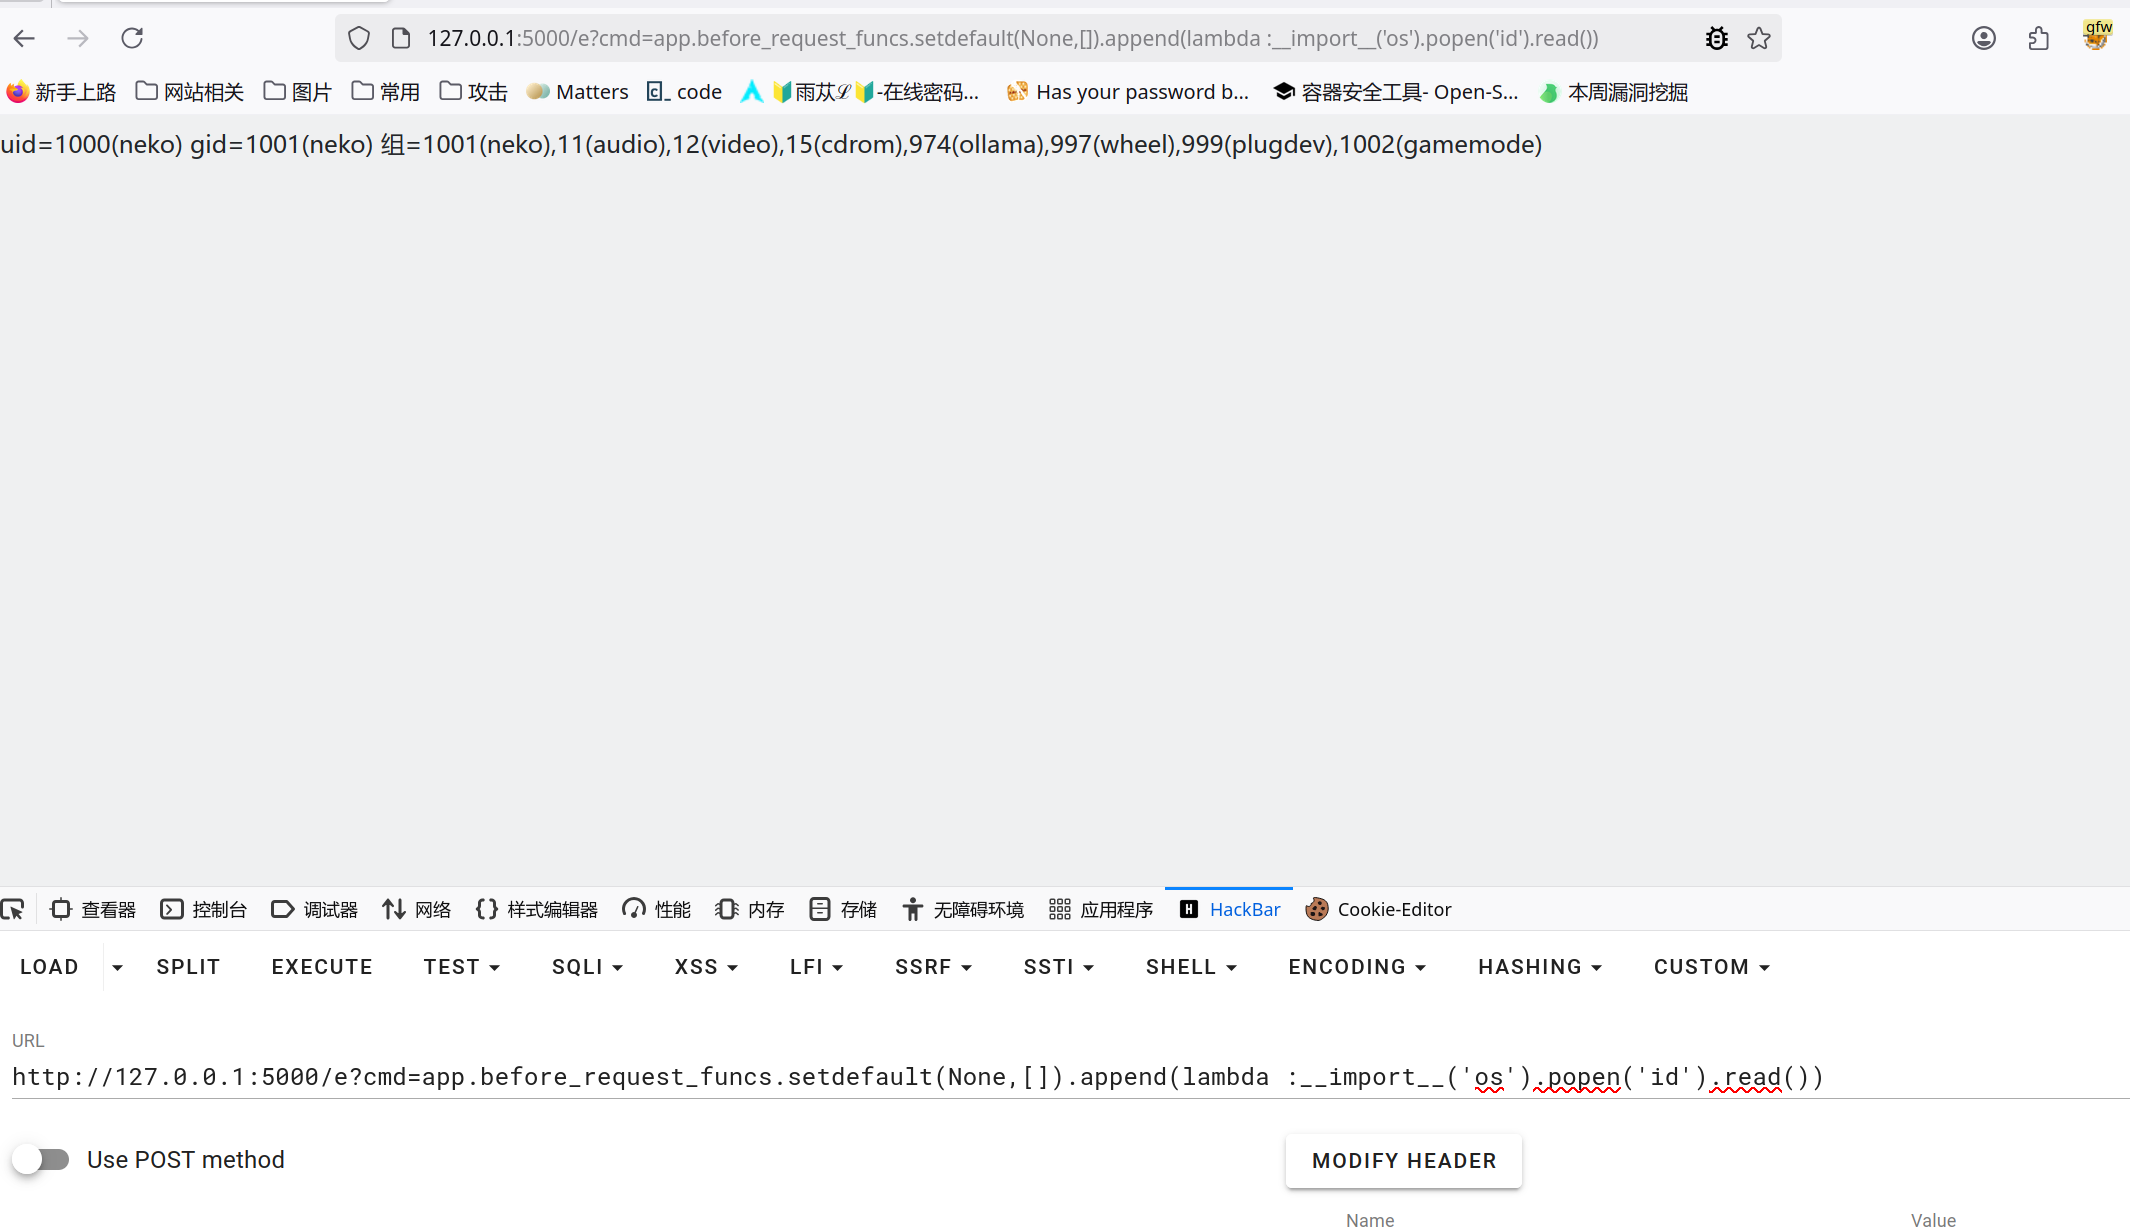The height and width of the screenshot is (1230, 2130).
Task: Bookmark page with the star icon
Action: tap(1759, 38)
